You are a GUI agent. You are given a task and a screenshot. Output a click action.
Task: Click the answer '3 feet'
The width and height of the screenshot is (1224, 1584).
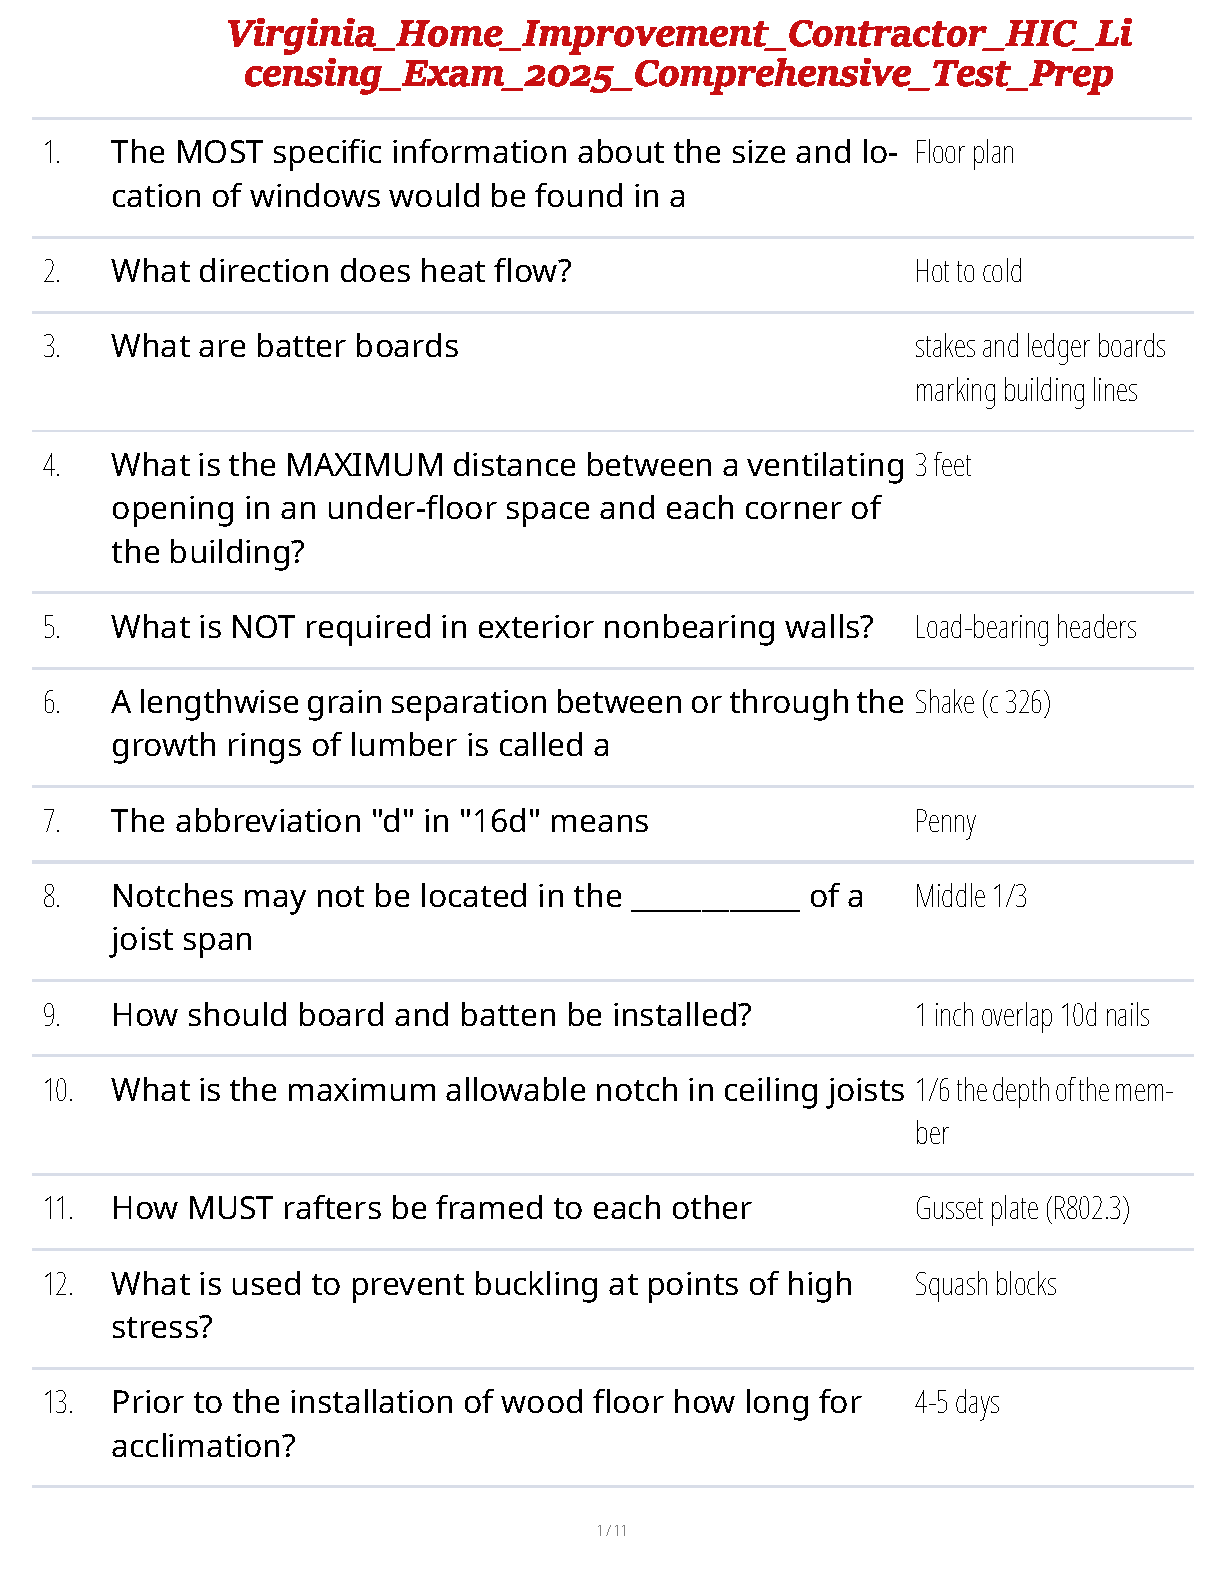point(943,465)
